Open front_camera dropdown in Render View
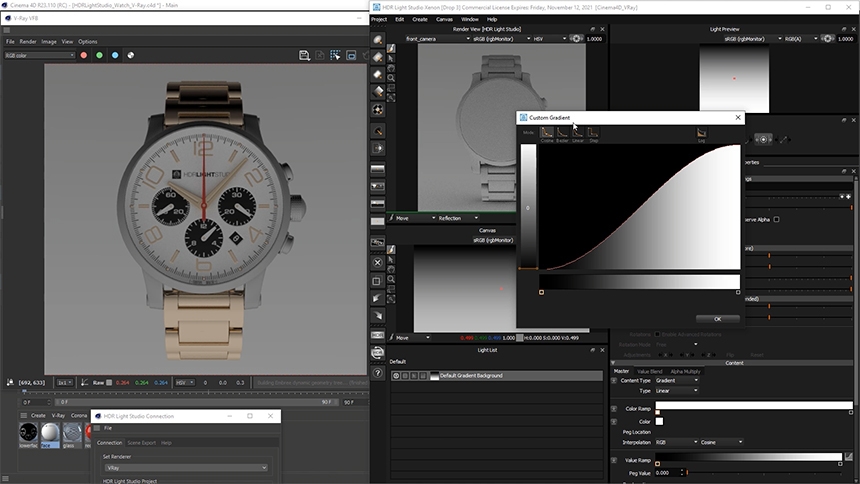 pyautogui.click(x=438, y=39)
